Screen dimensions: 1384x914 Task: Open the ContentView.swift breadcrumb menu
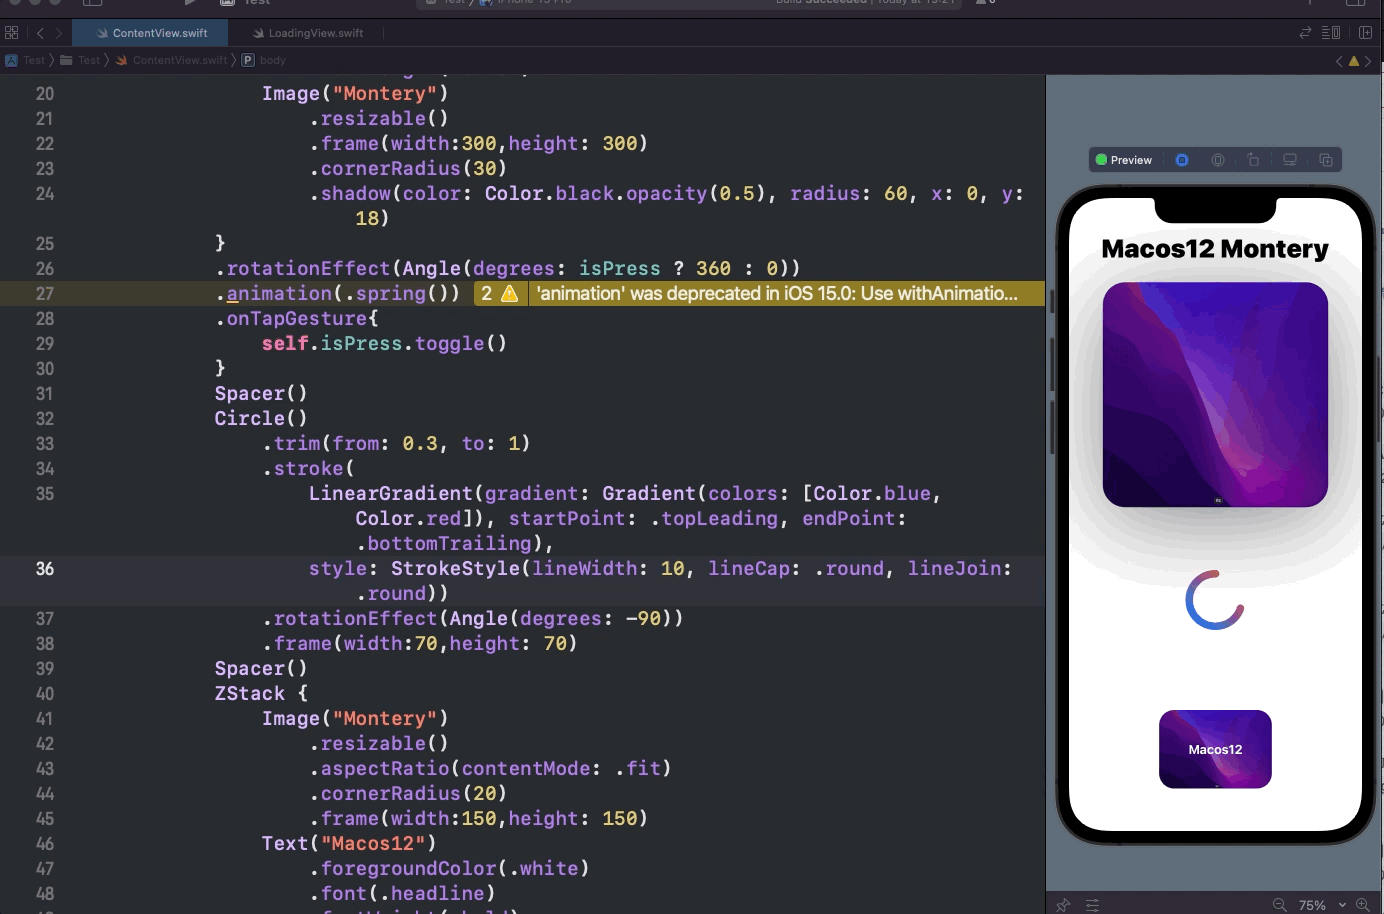coord(171,60)
